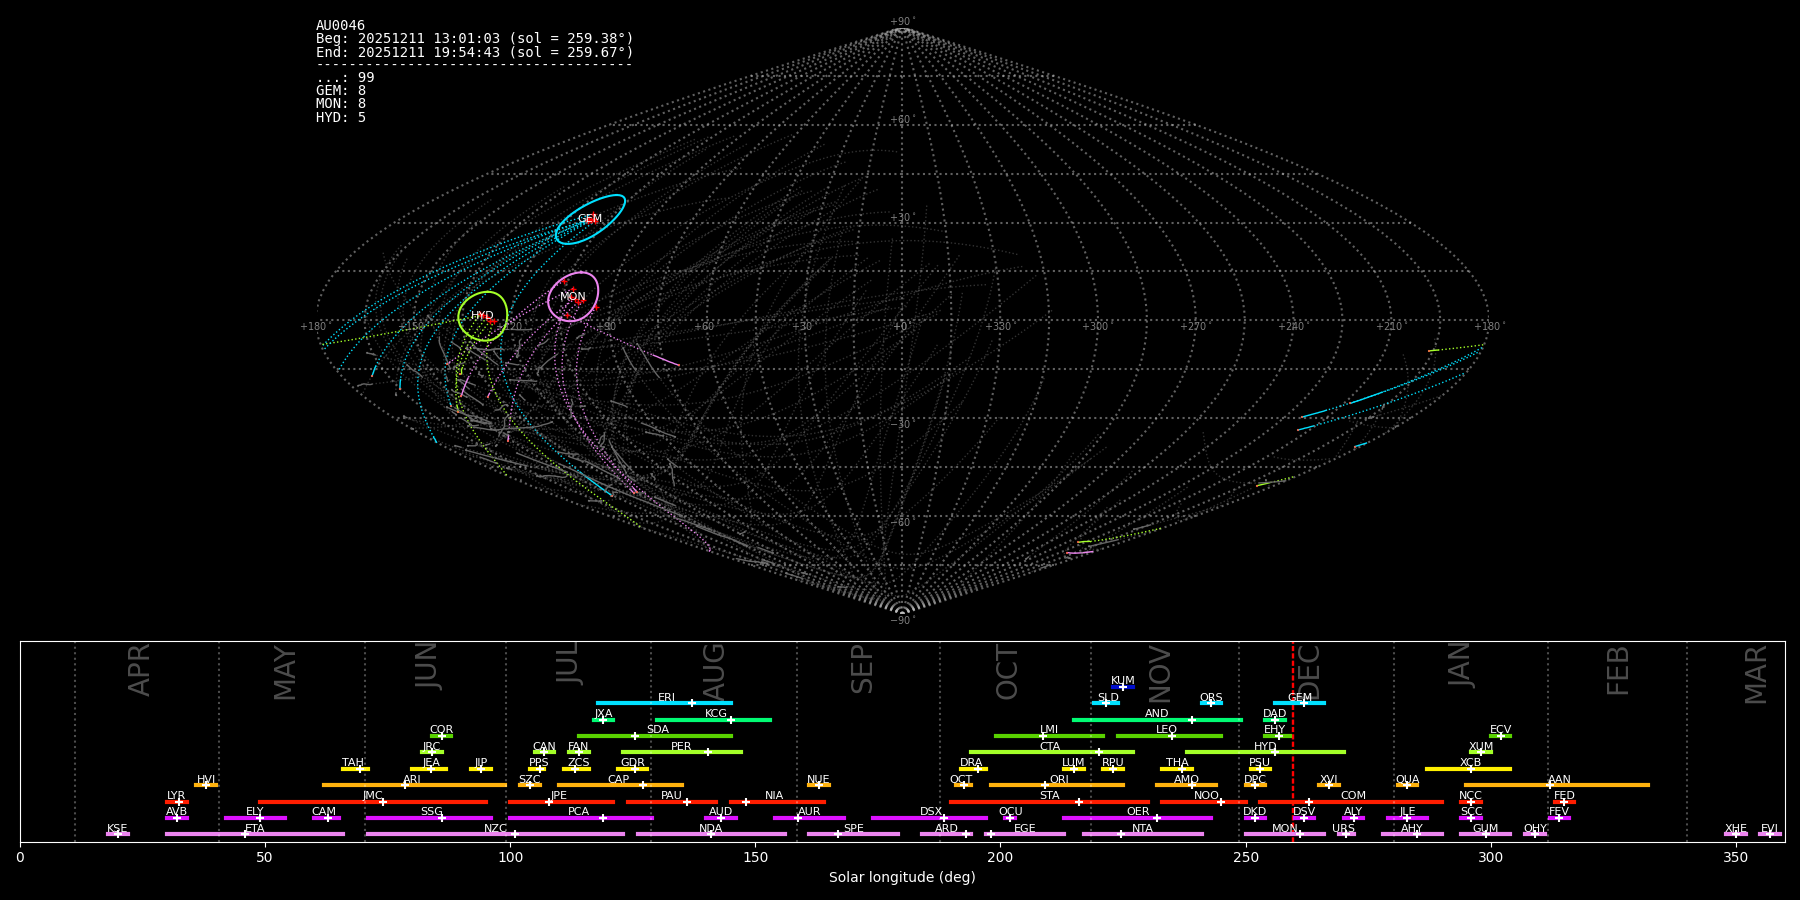
Task: Click the 350 tick on solar longitude axis
Action: pyautogui.click(x=1736, y=857)
